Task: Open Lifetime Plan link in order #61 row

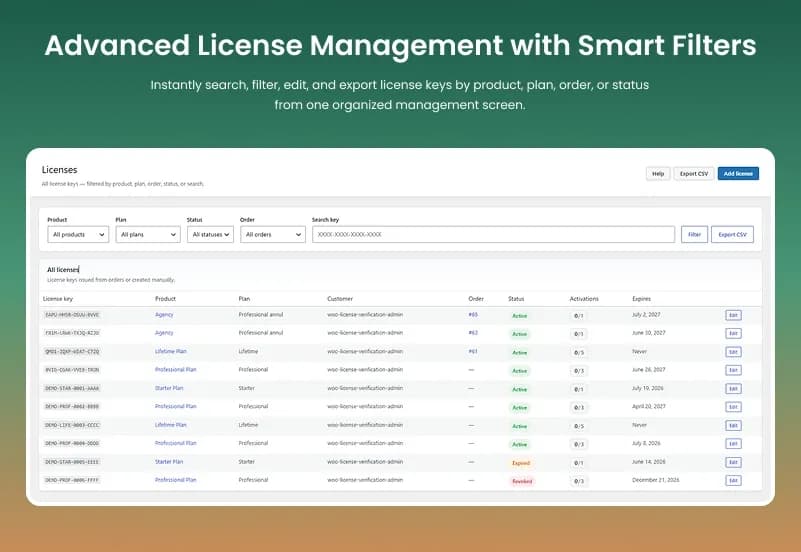Action: (x=171, y=351)
